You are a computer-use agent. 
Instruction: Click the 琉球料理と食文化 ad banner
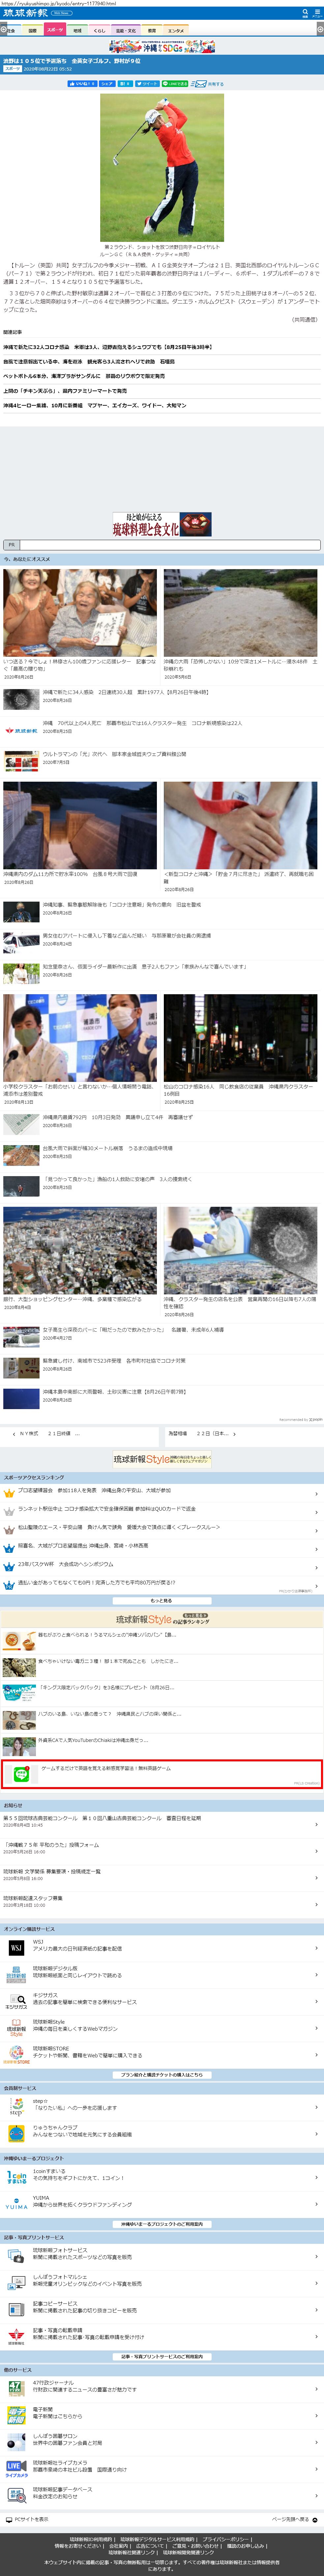(x=162, y=524)
